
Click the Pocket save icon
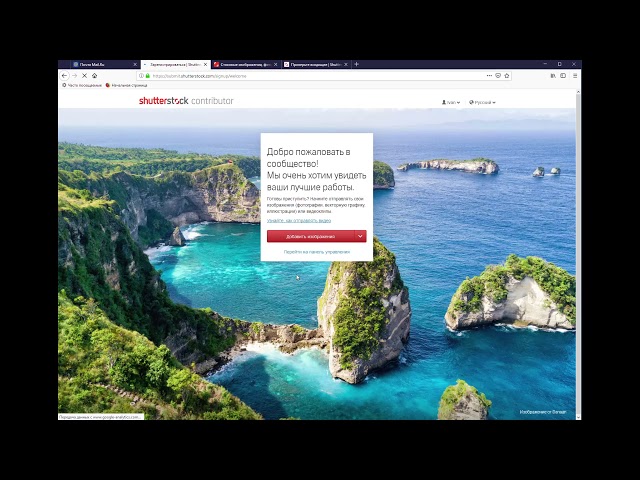[498, 76]
